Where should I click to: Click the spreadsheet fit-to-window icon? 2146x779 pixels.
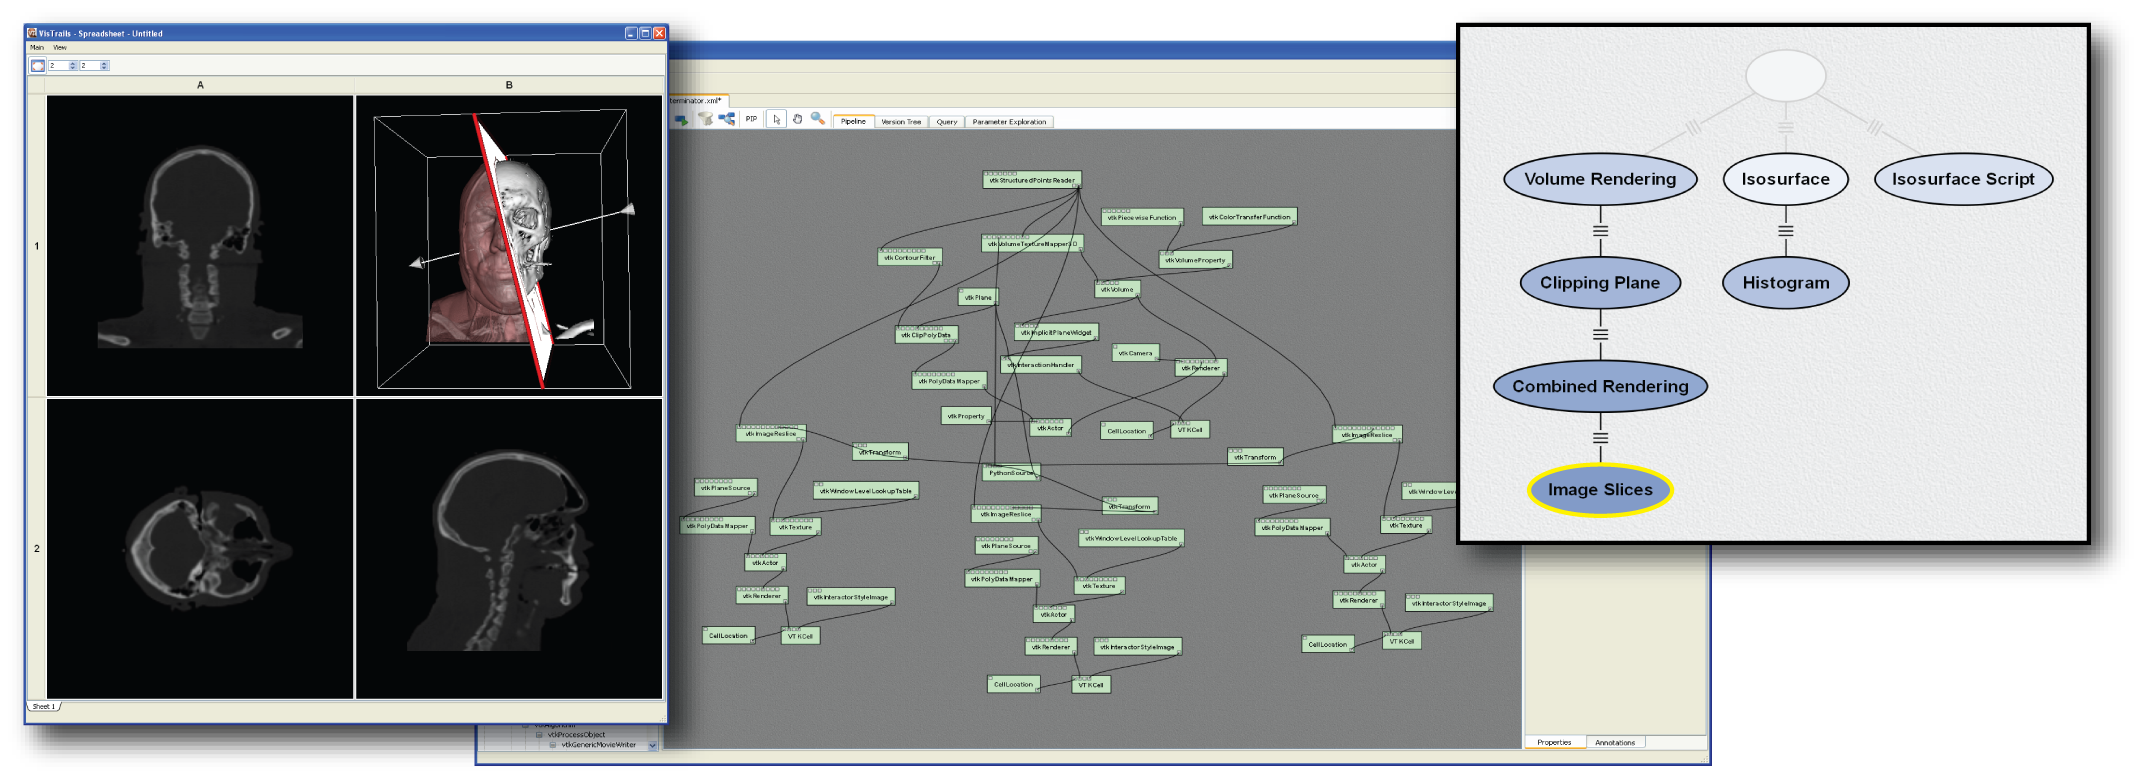(38, 66)
